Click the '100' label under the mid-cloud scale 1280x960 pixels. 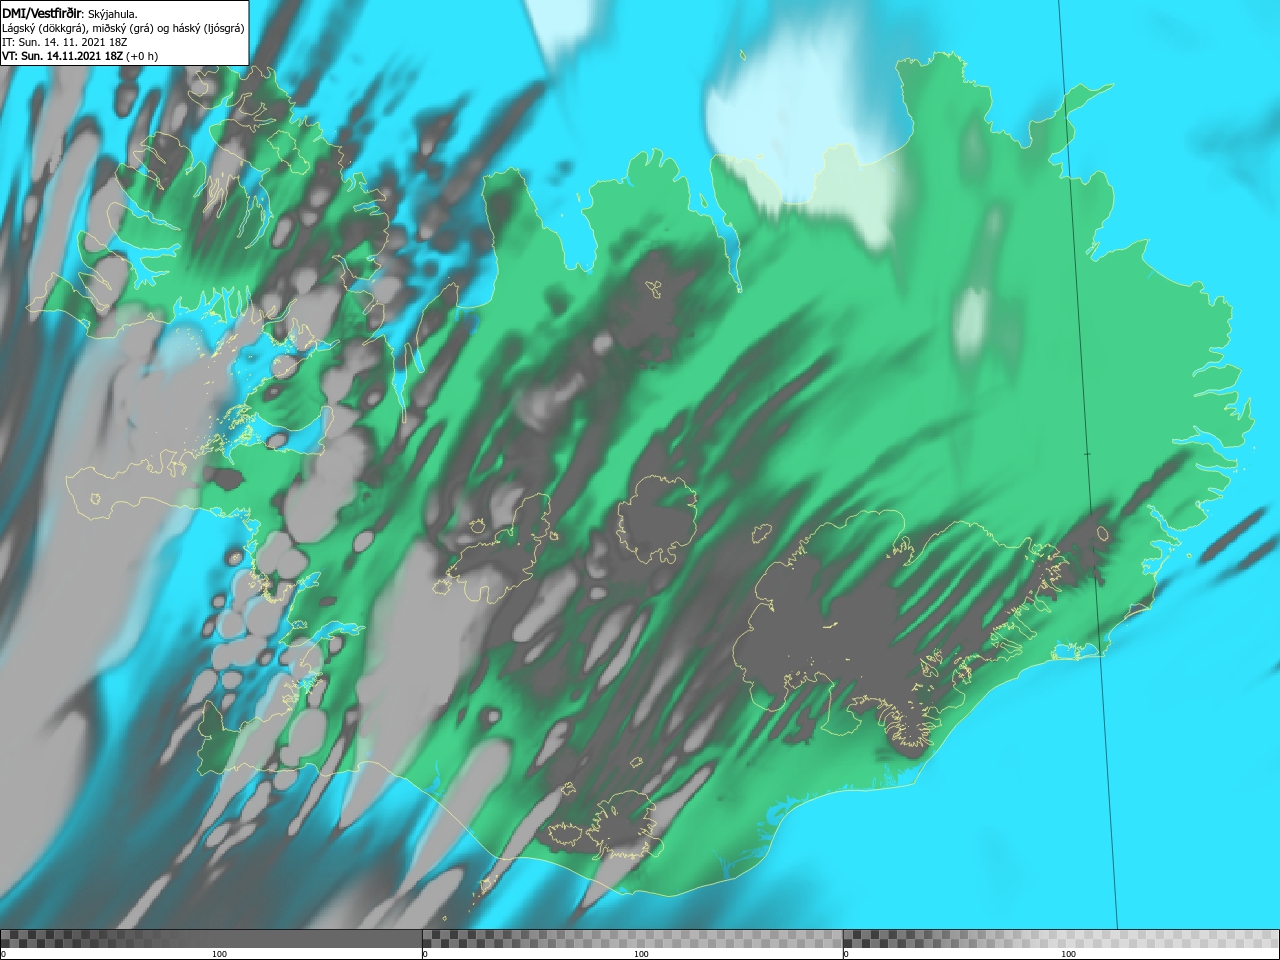click(x=641, y=954)
